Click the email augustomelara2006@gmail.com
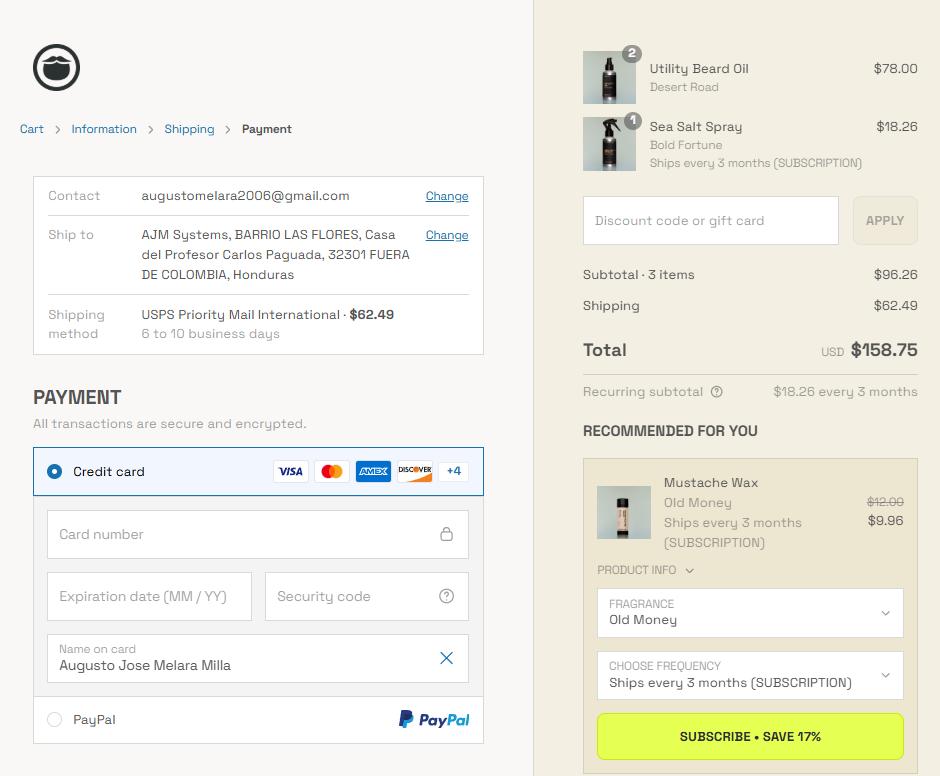The image size is (940, 776). [245, 195]
